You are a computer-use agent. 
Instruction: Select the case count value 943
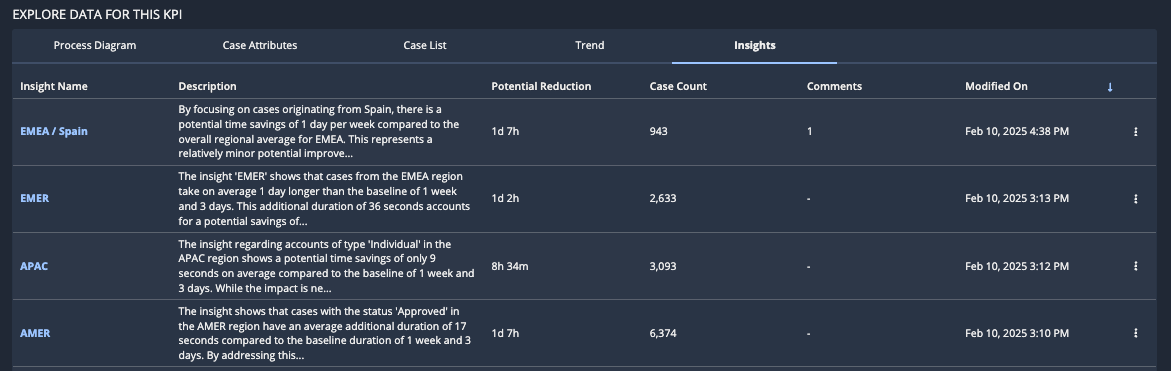[x=659, y=131]
